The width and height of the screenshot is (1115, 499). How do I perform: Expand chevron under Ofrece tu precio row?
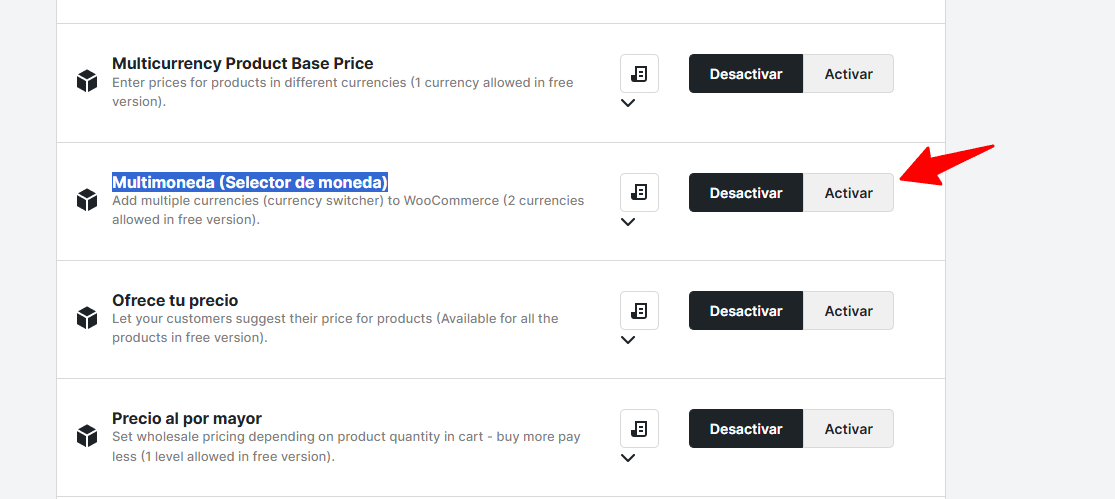pos(628,340)
